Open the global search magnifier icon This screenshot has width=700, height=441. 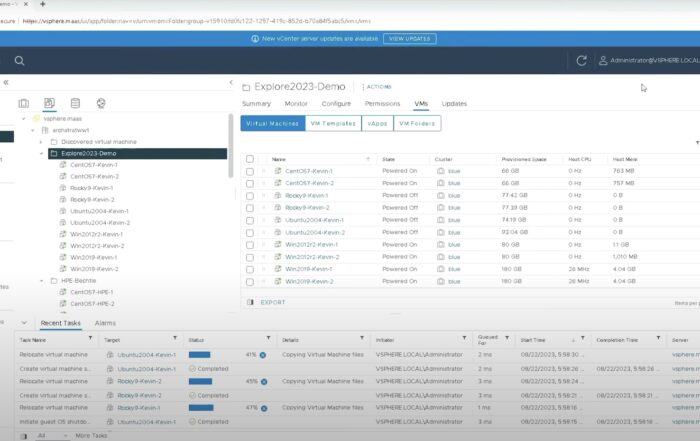(x=19, y=61)
